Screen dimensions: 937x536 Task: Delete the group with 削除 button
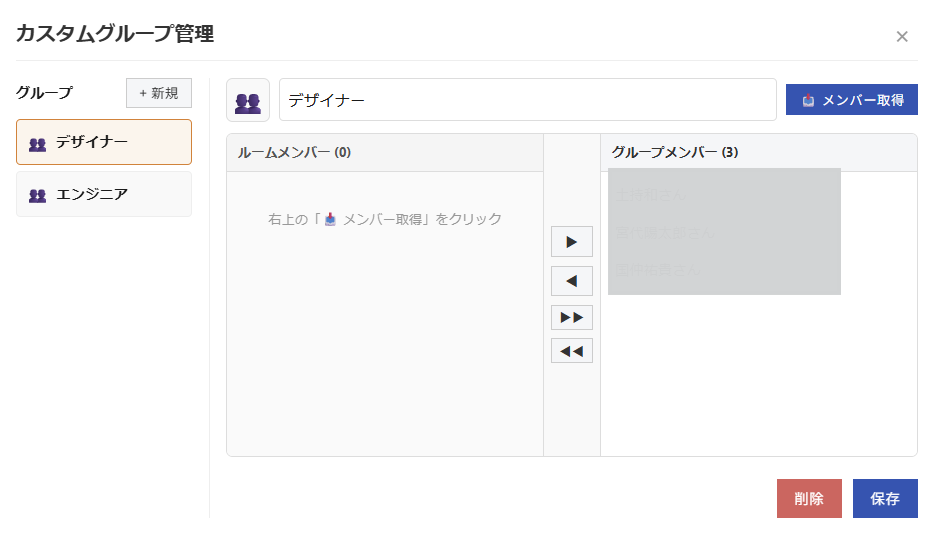[809, 498]
